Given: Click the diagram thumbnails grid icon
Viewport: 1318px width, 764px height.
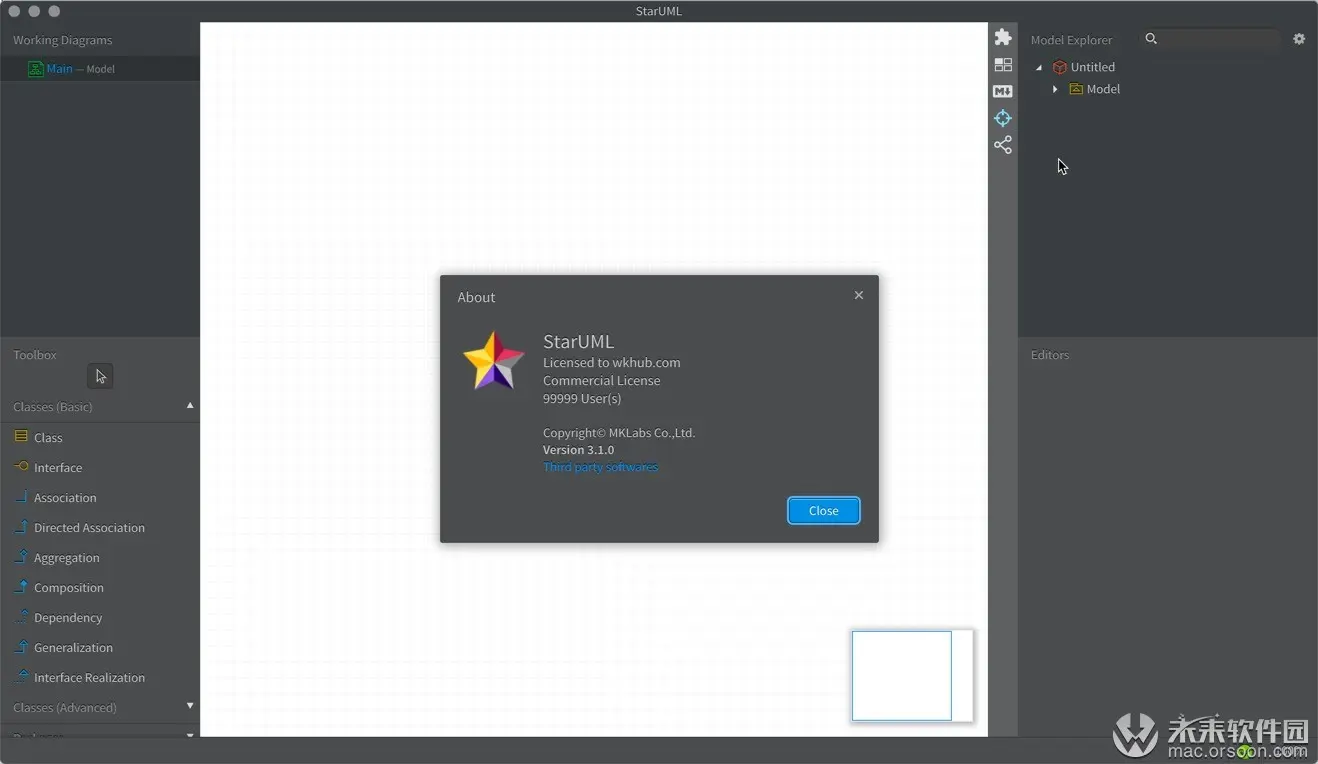Looking at the screenshot, I should tap(1003, 64).
